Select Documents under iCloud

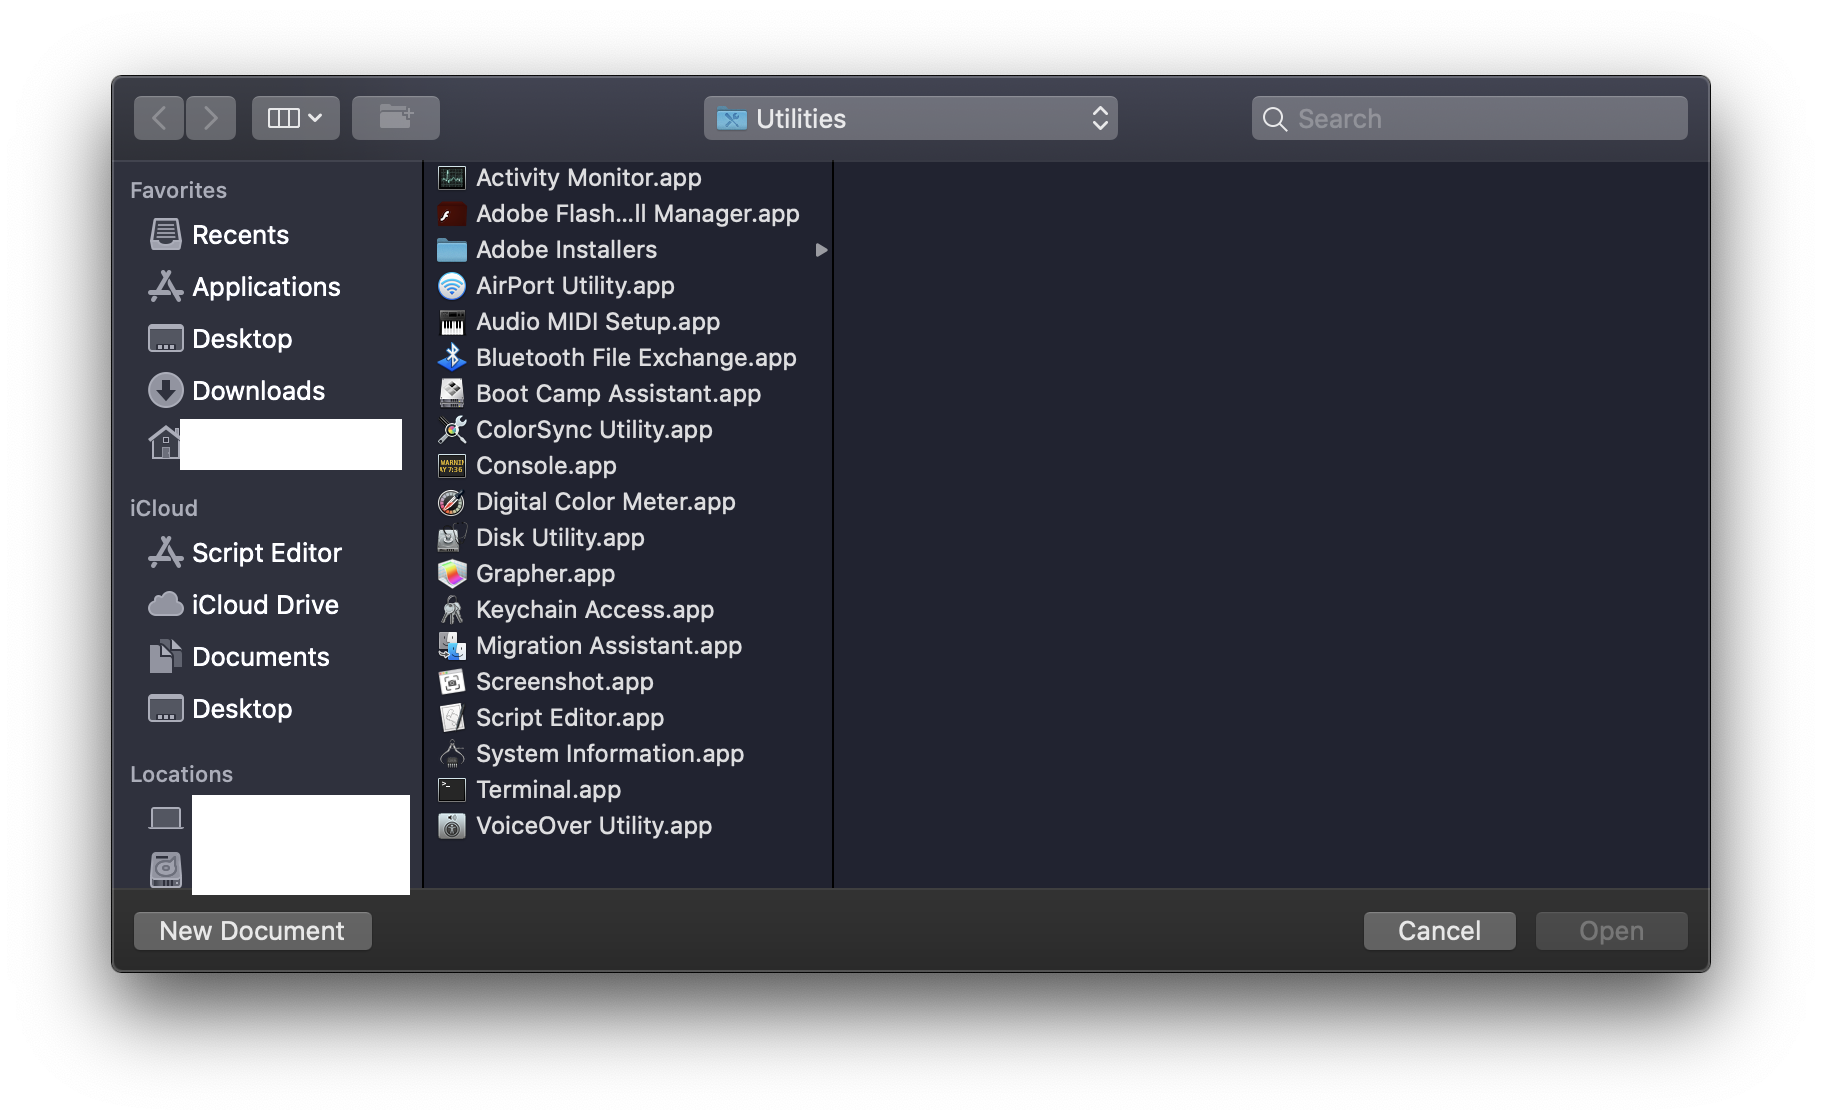(x=261, y=657)
